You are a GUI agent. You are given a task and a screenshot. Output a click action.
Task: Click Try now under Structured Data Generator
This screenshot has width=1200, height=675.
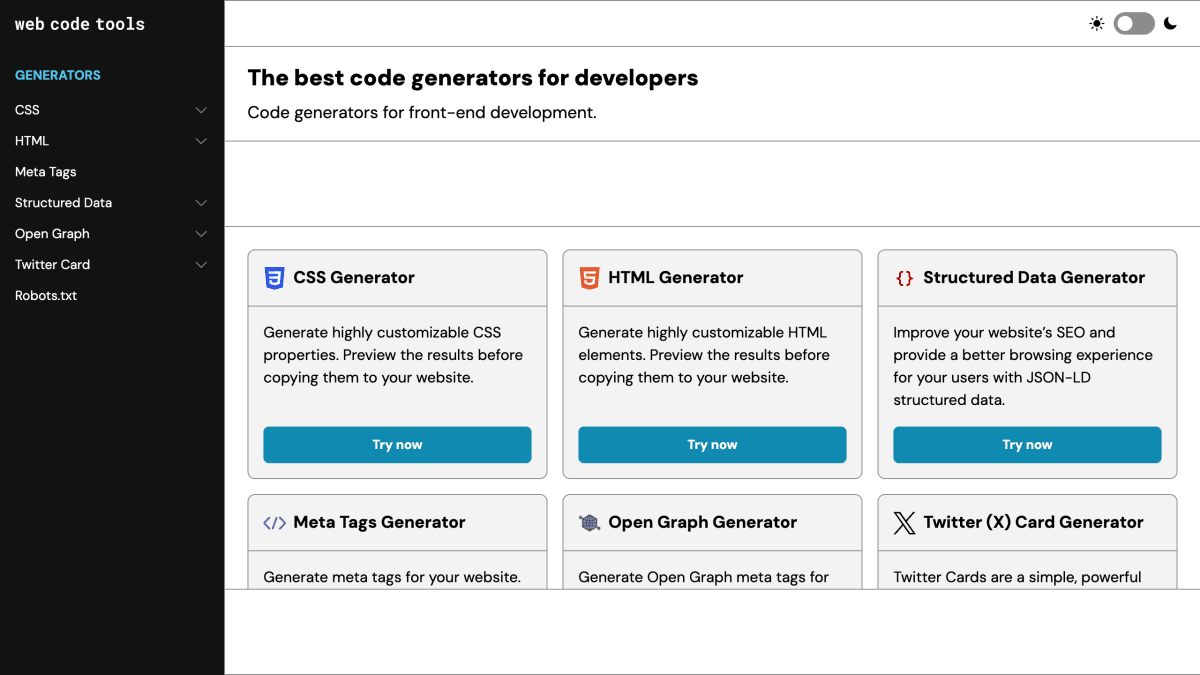point(1027,445)
